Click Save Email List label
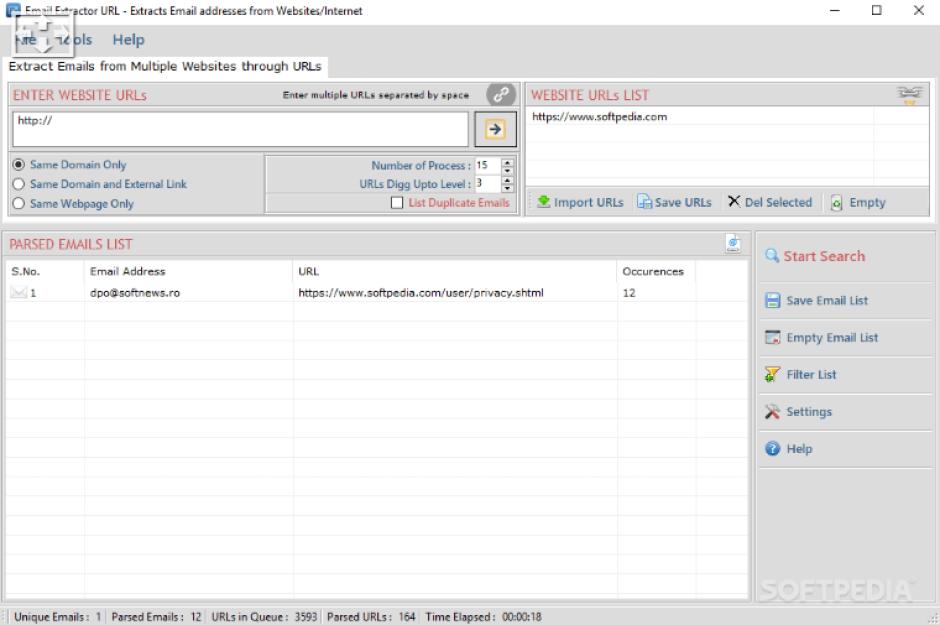Screen dimensions: 940x625 [x=827, y=301]
